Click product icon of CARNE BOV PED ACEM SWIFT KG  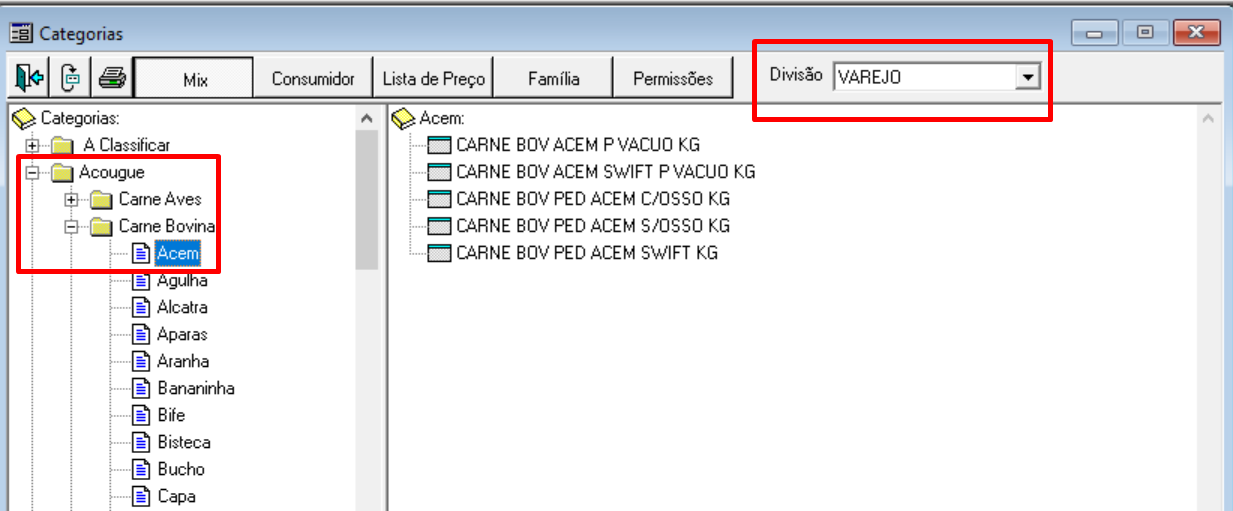pyautogui.click(x=439, y=253)
